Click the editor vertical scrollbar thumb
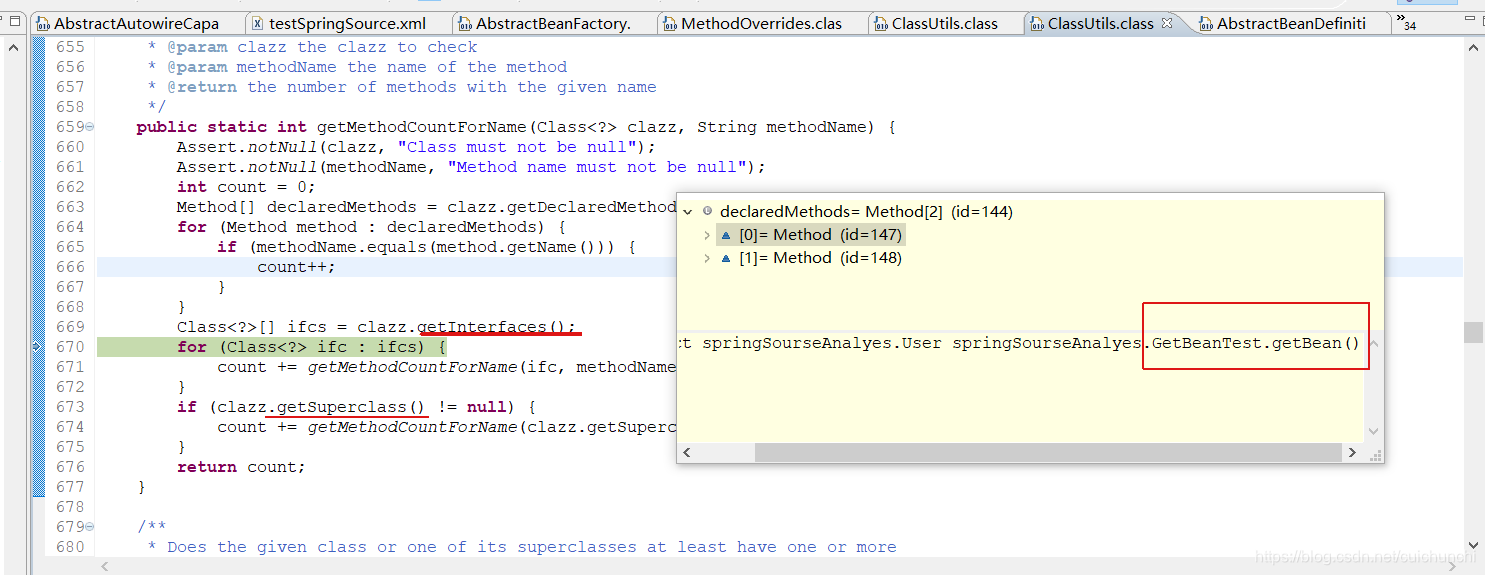Screen dimensions: 1485x575 (x=1473, y=333)
